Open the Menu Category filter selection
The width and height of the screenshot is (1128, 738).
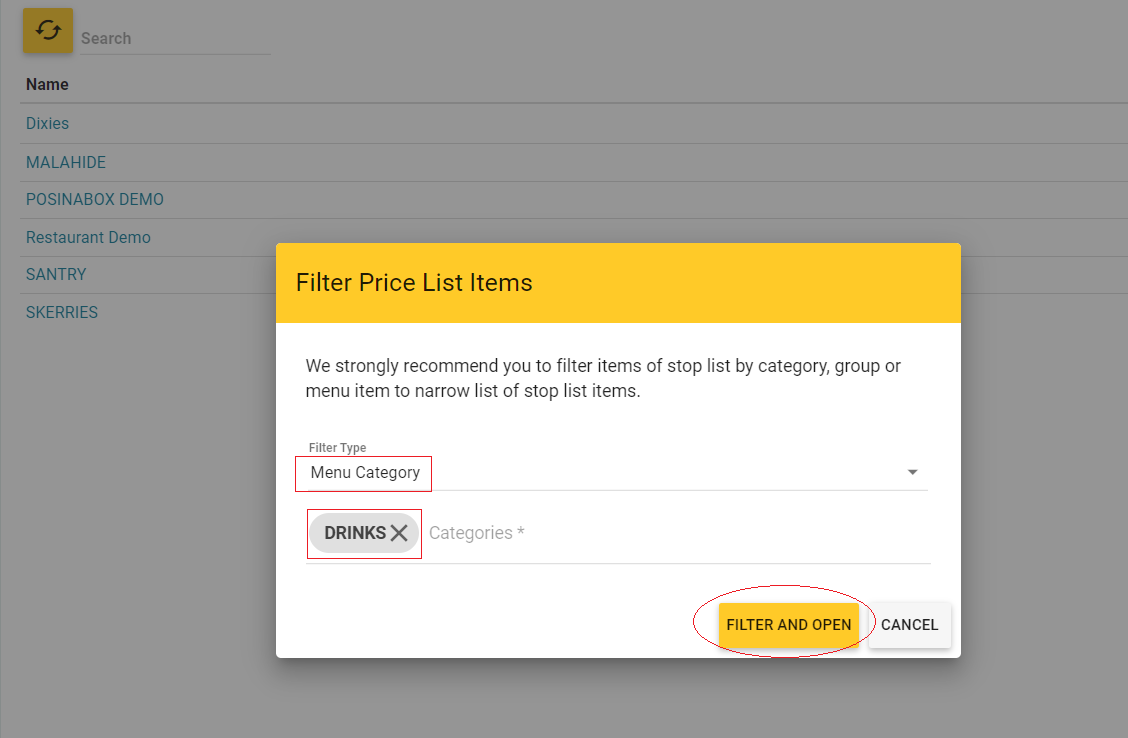pos(365,472)
